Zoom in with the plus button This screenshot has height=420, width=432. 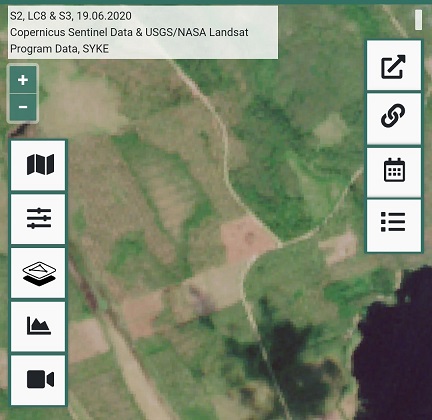tap(23, 80)
